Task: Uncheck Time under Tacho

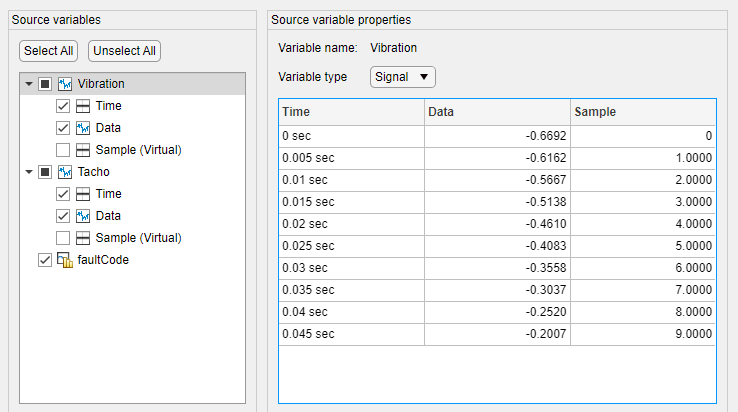Action: [63, 194]
